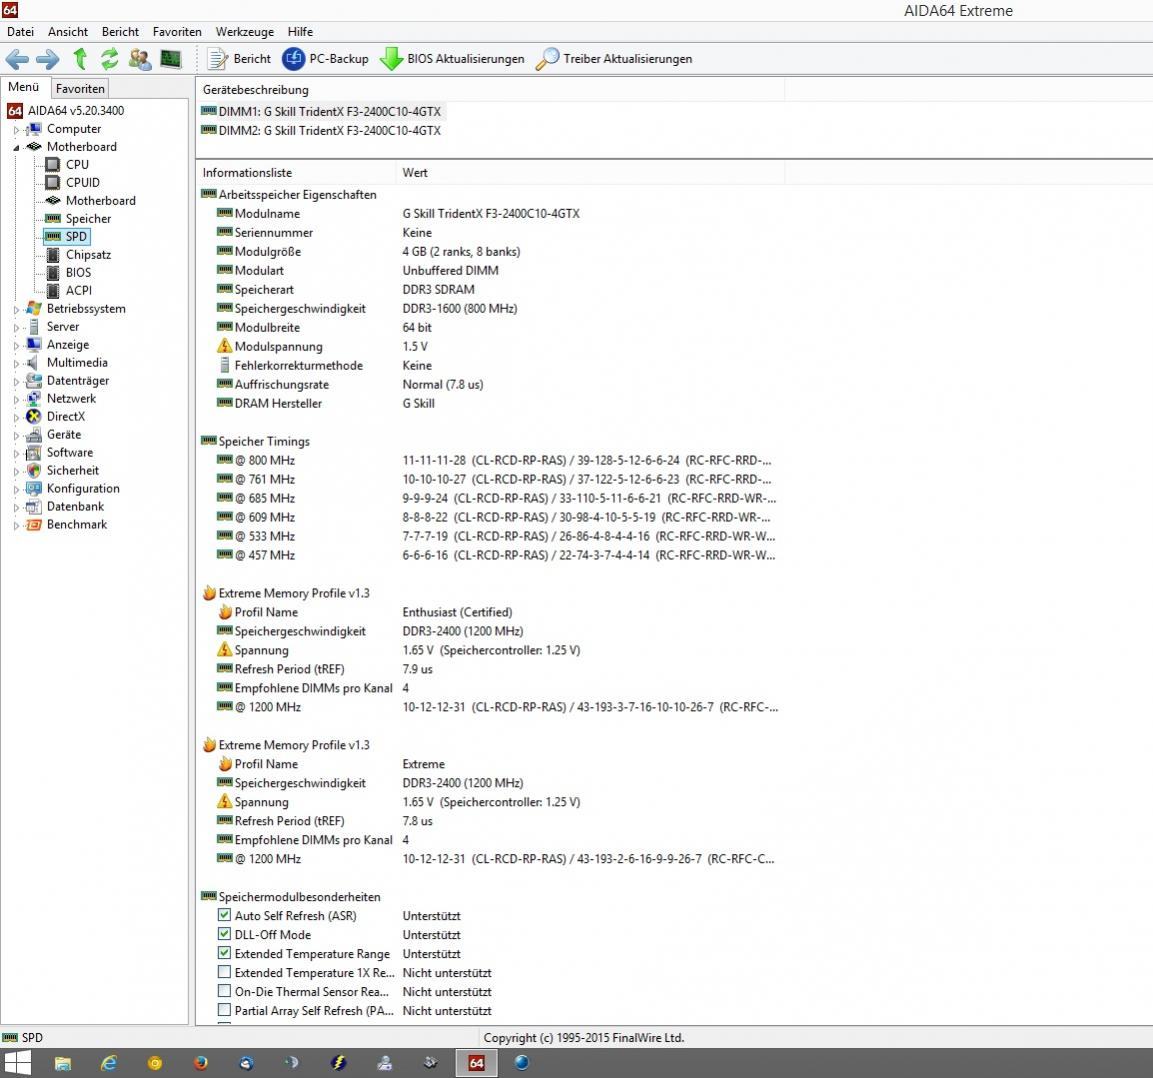1153x1078 pixels.
Task: Open the green monitor diagnostics icon
Action: [x=171, y=59]
